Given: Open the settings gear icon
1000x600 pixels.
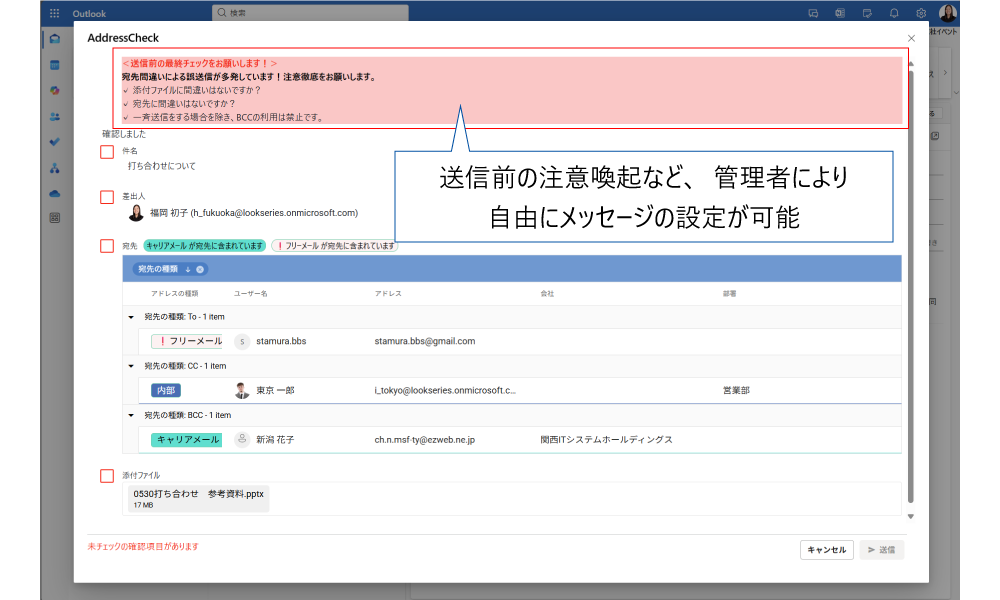Looking at the screenshot, I should (920, 13).
